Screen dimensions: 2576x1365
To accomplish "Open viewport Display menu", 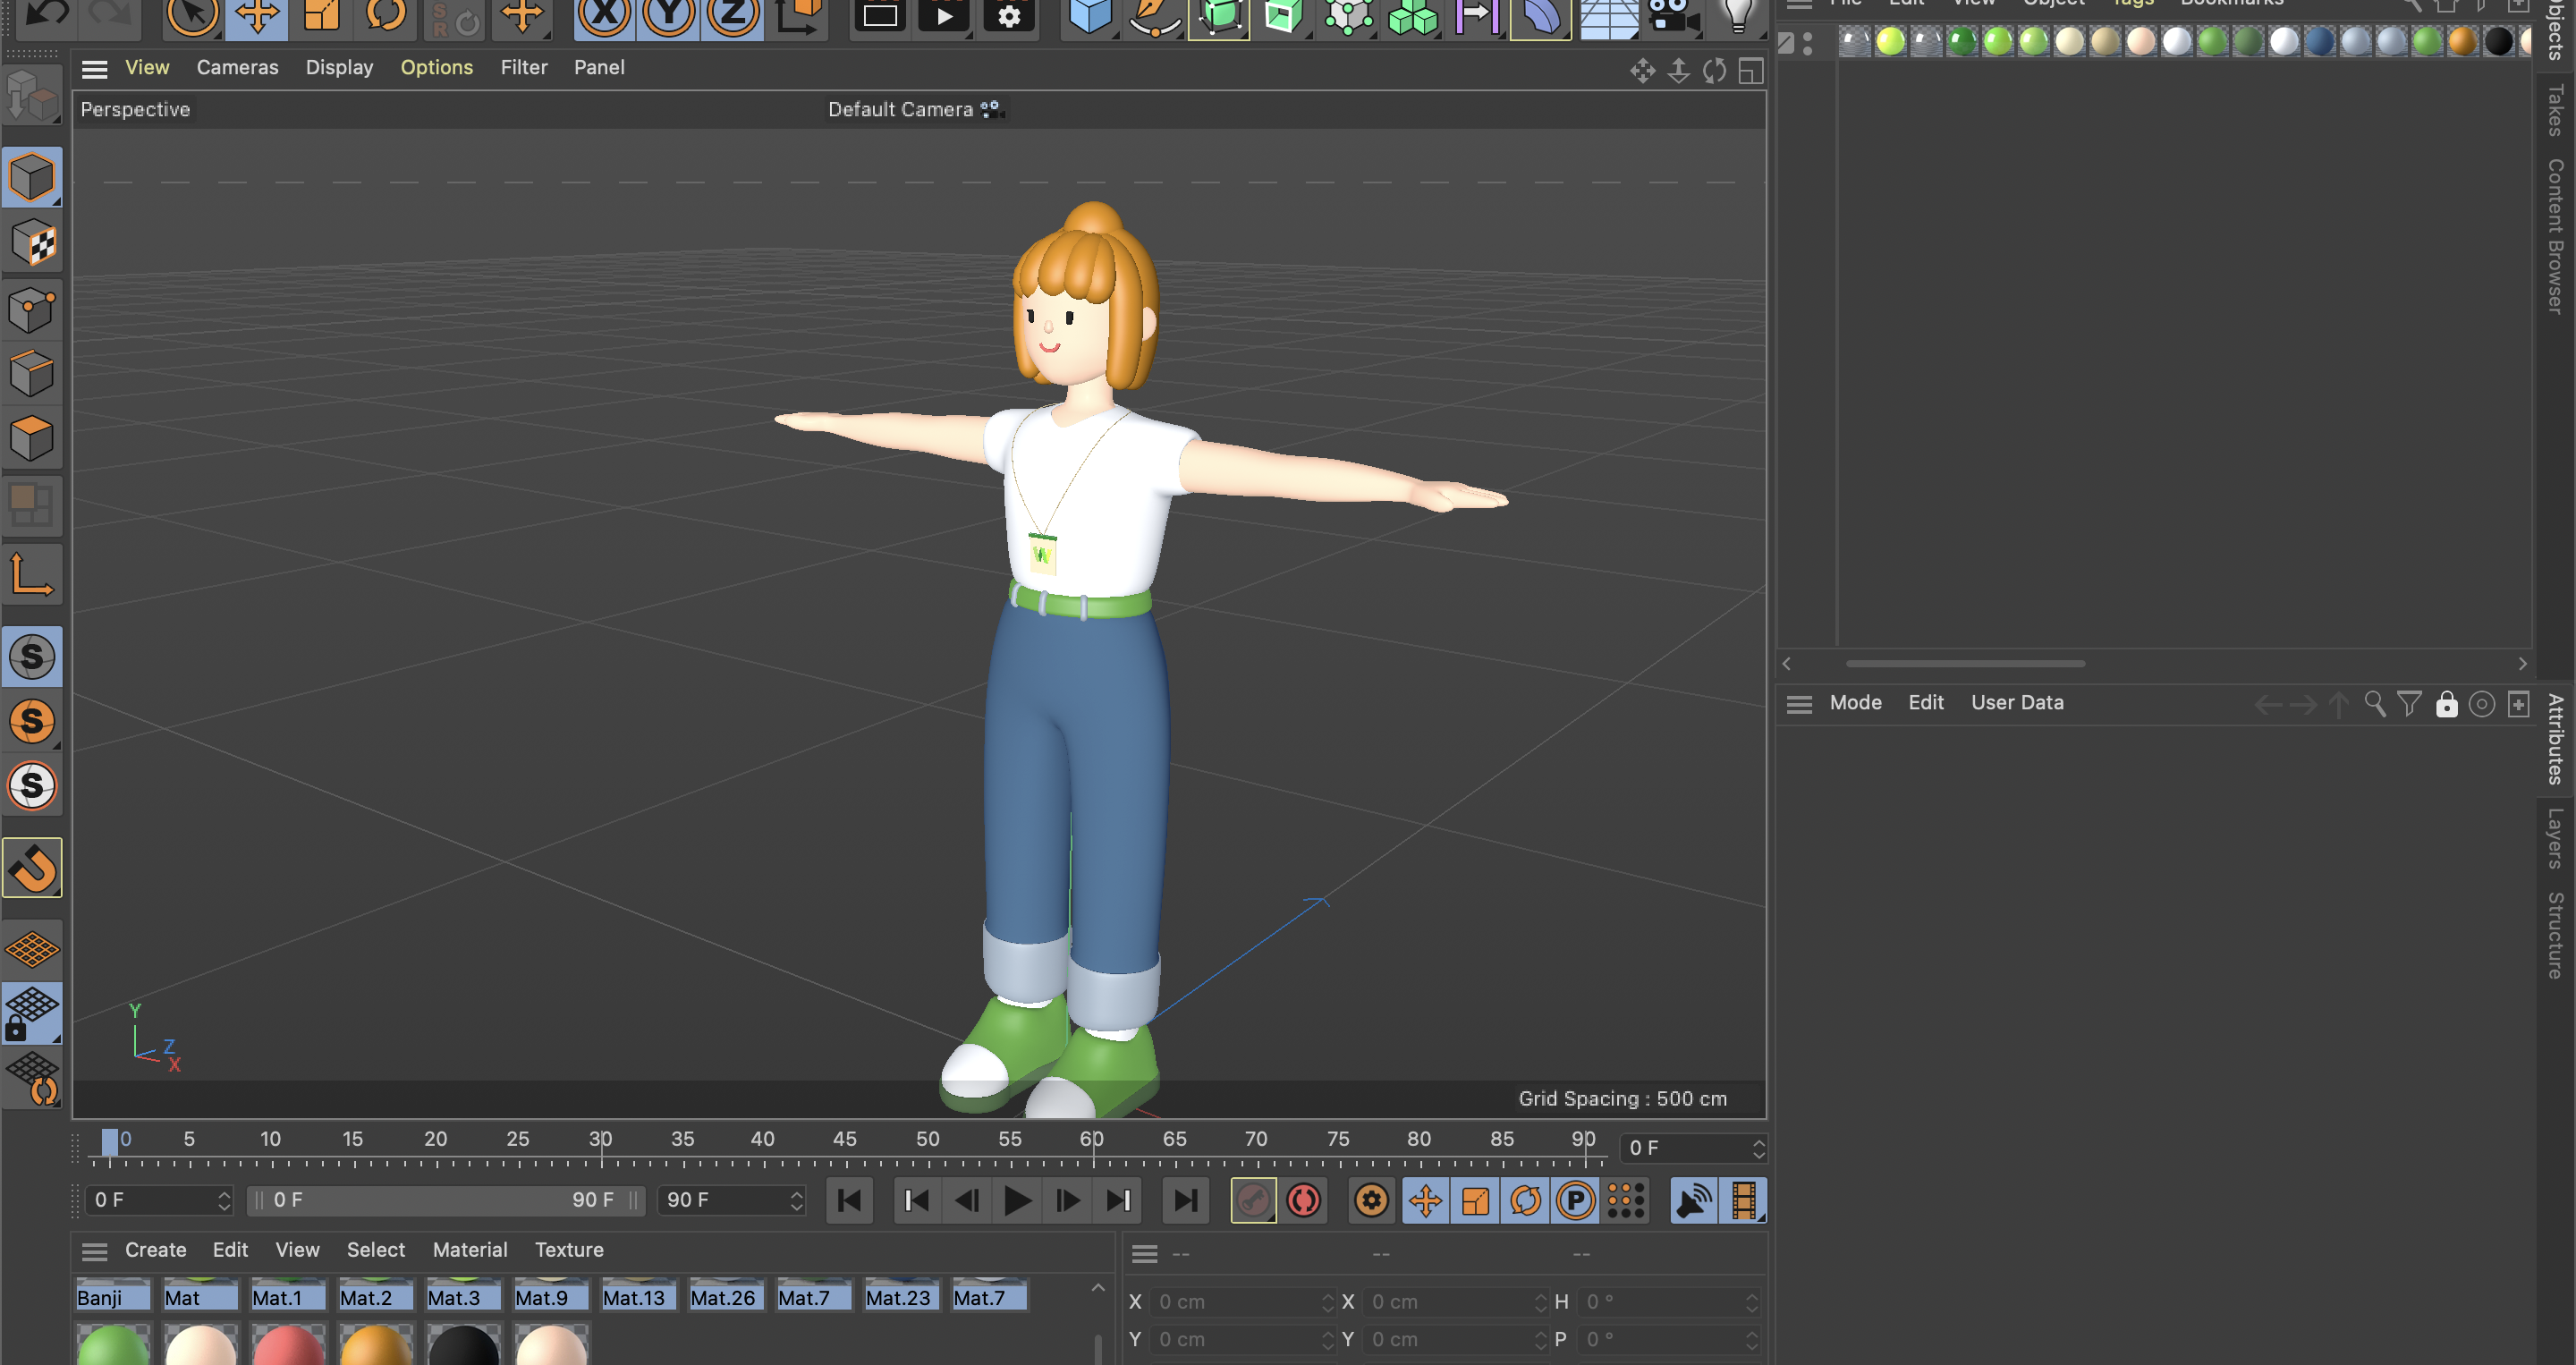I will [339, 67].
